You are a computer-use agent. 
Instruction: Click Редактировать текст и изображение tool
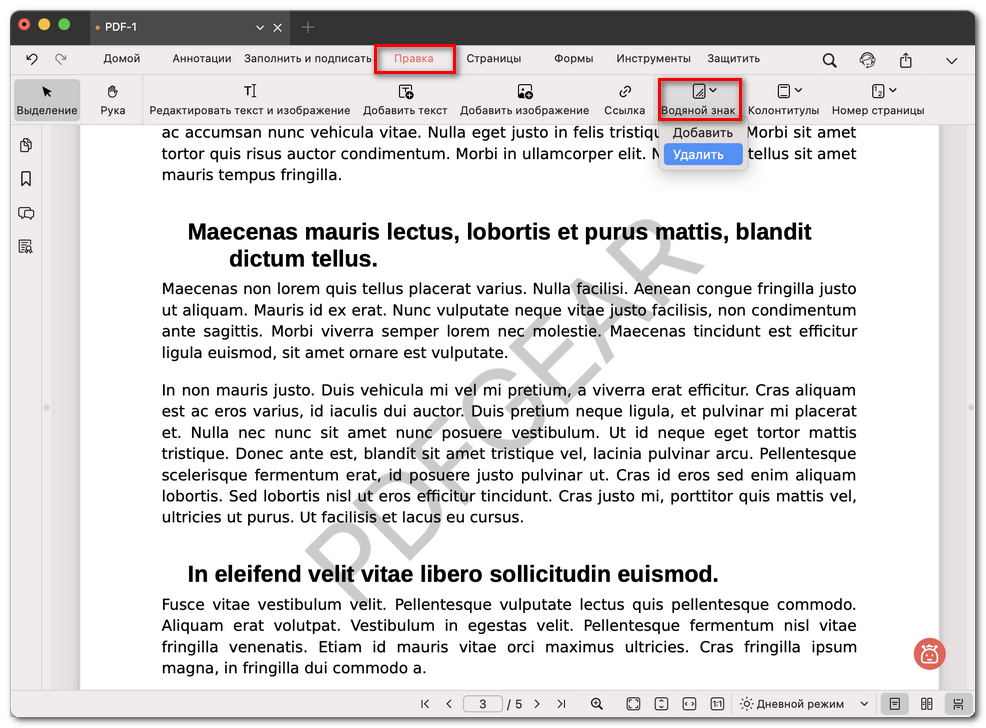click(x=250, y=99)
